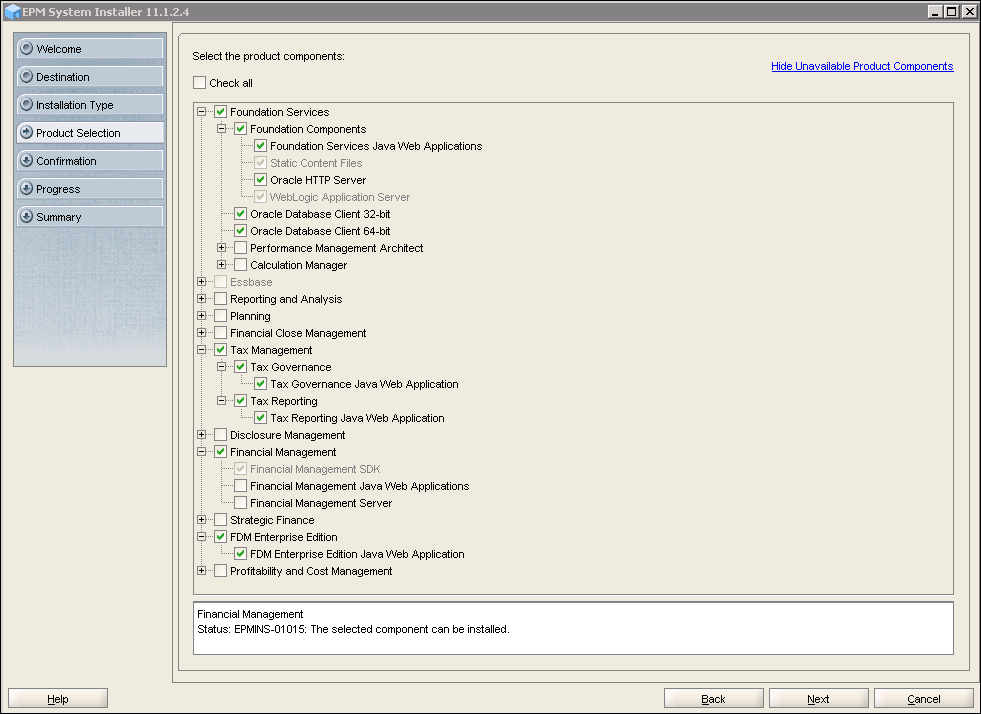Check Financial Management Java Web Applications
Image resolution: width=981 pixels, height=714 pixels.
click(x=240, y=486)
